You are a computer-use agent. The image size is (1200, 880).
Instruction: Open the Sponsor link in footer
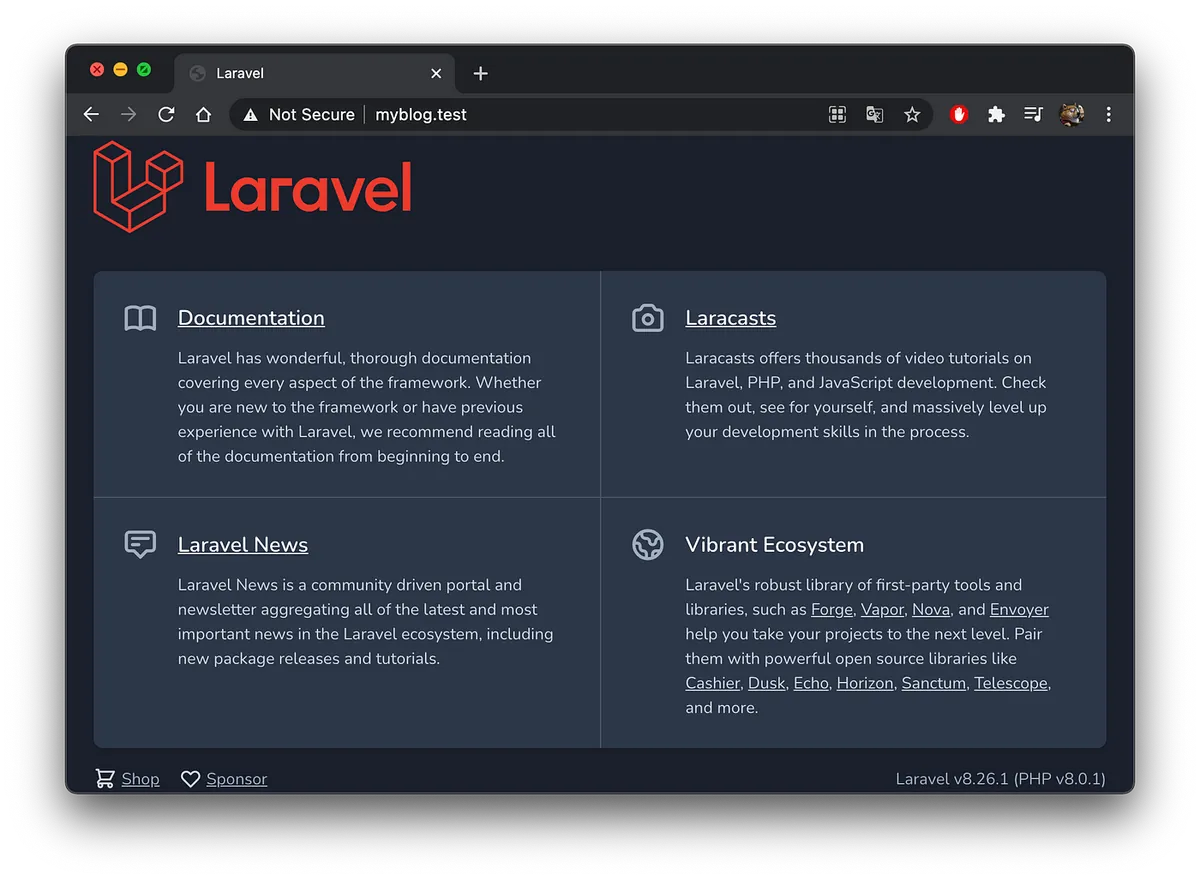(x=236, y=779)
